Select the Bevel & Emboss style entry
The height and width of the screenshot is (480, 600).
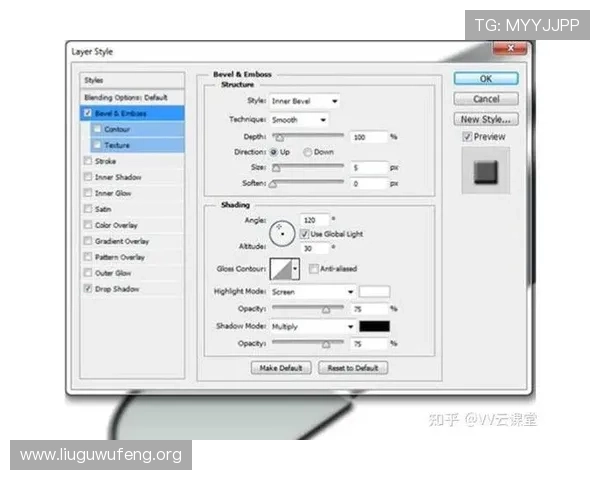click(x=132, y=113)
